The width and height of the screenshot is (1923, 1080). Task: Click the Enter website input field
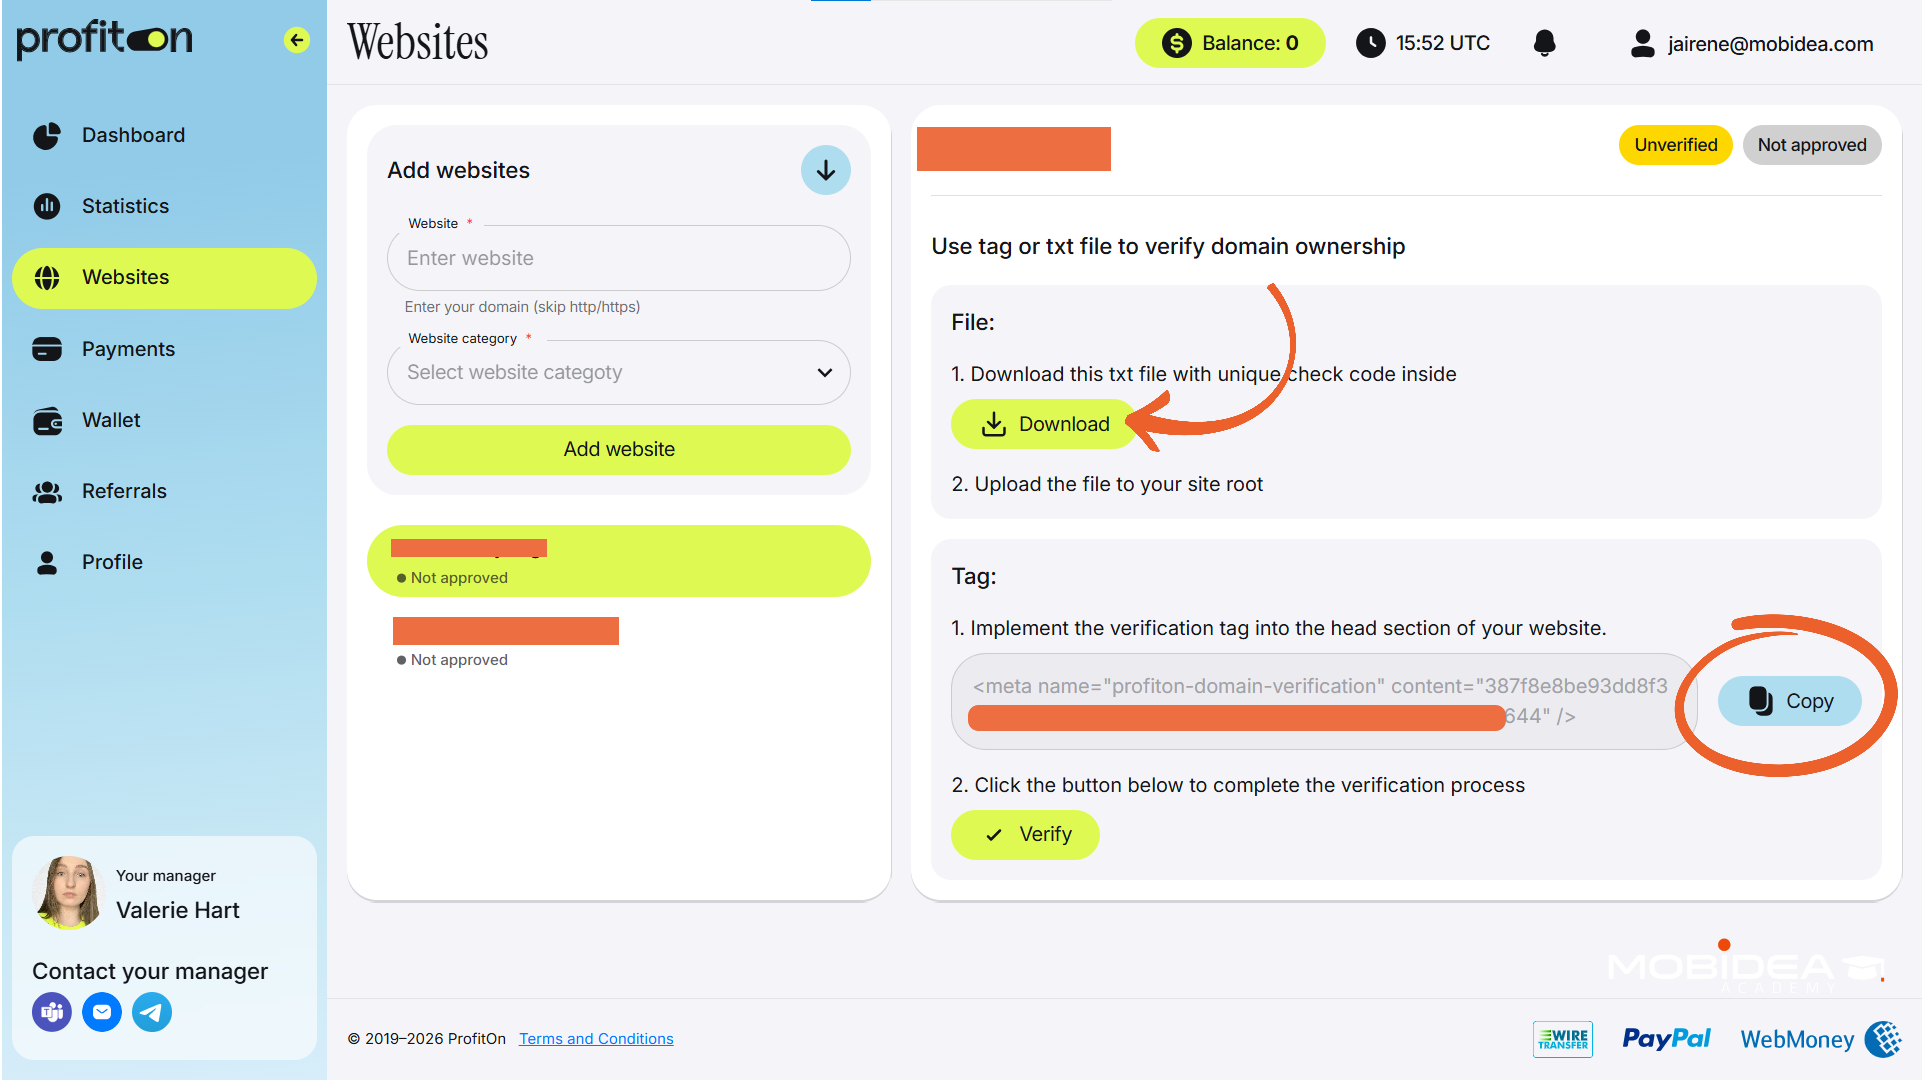[x=618, y=258]
